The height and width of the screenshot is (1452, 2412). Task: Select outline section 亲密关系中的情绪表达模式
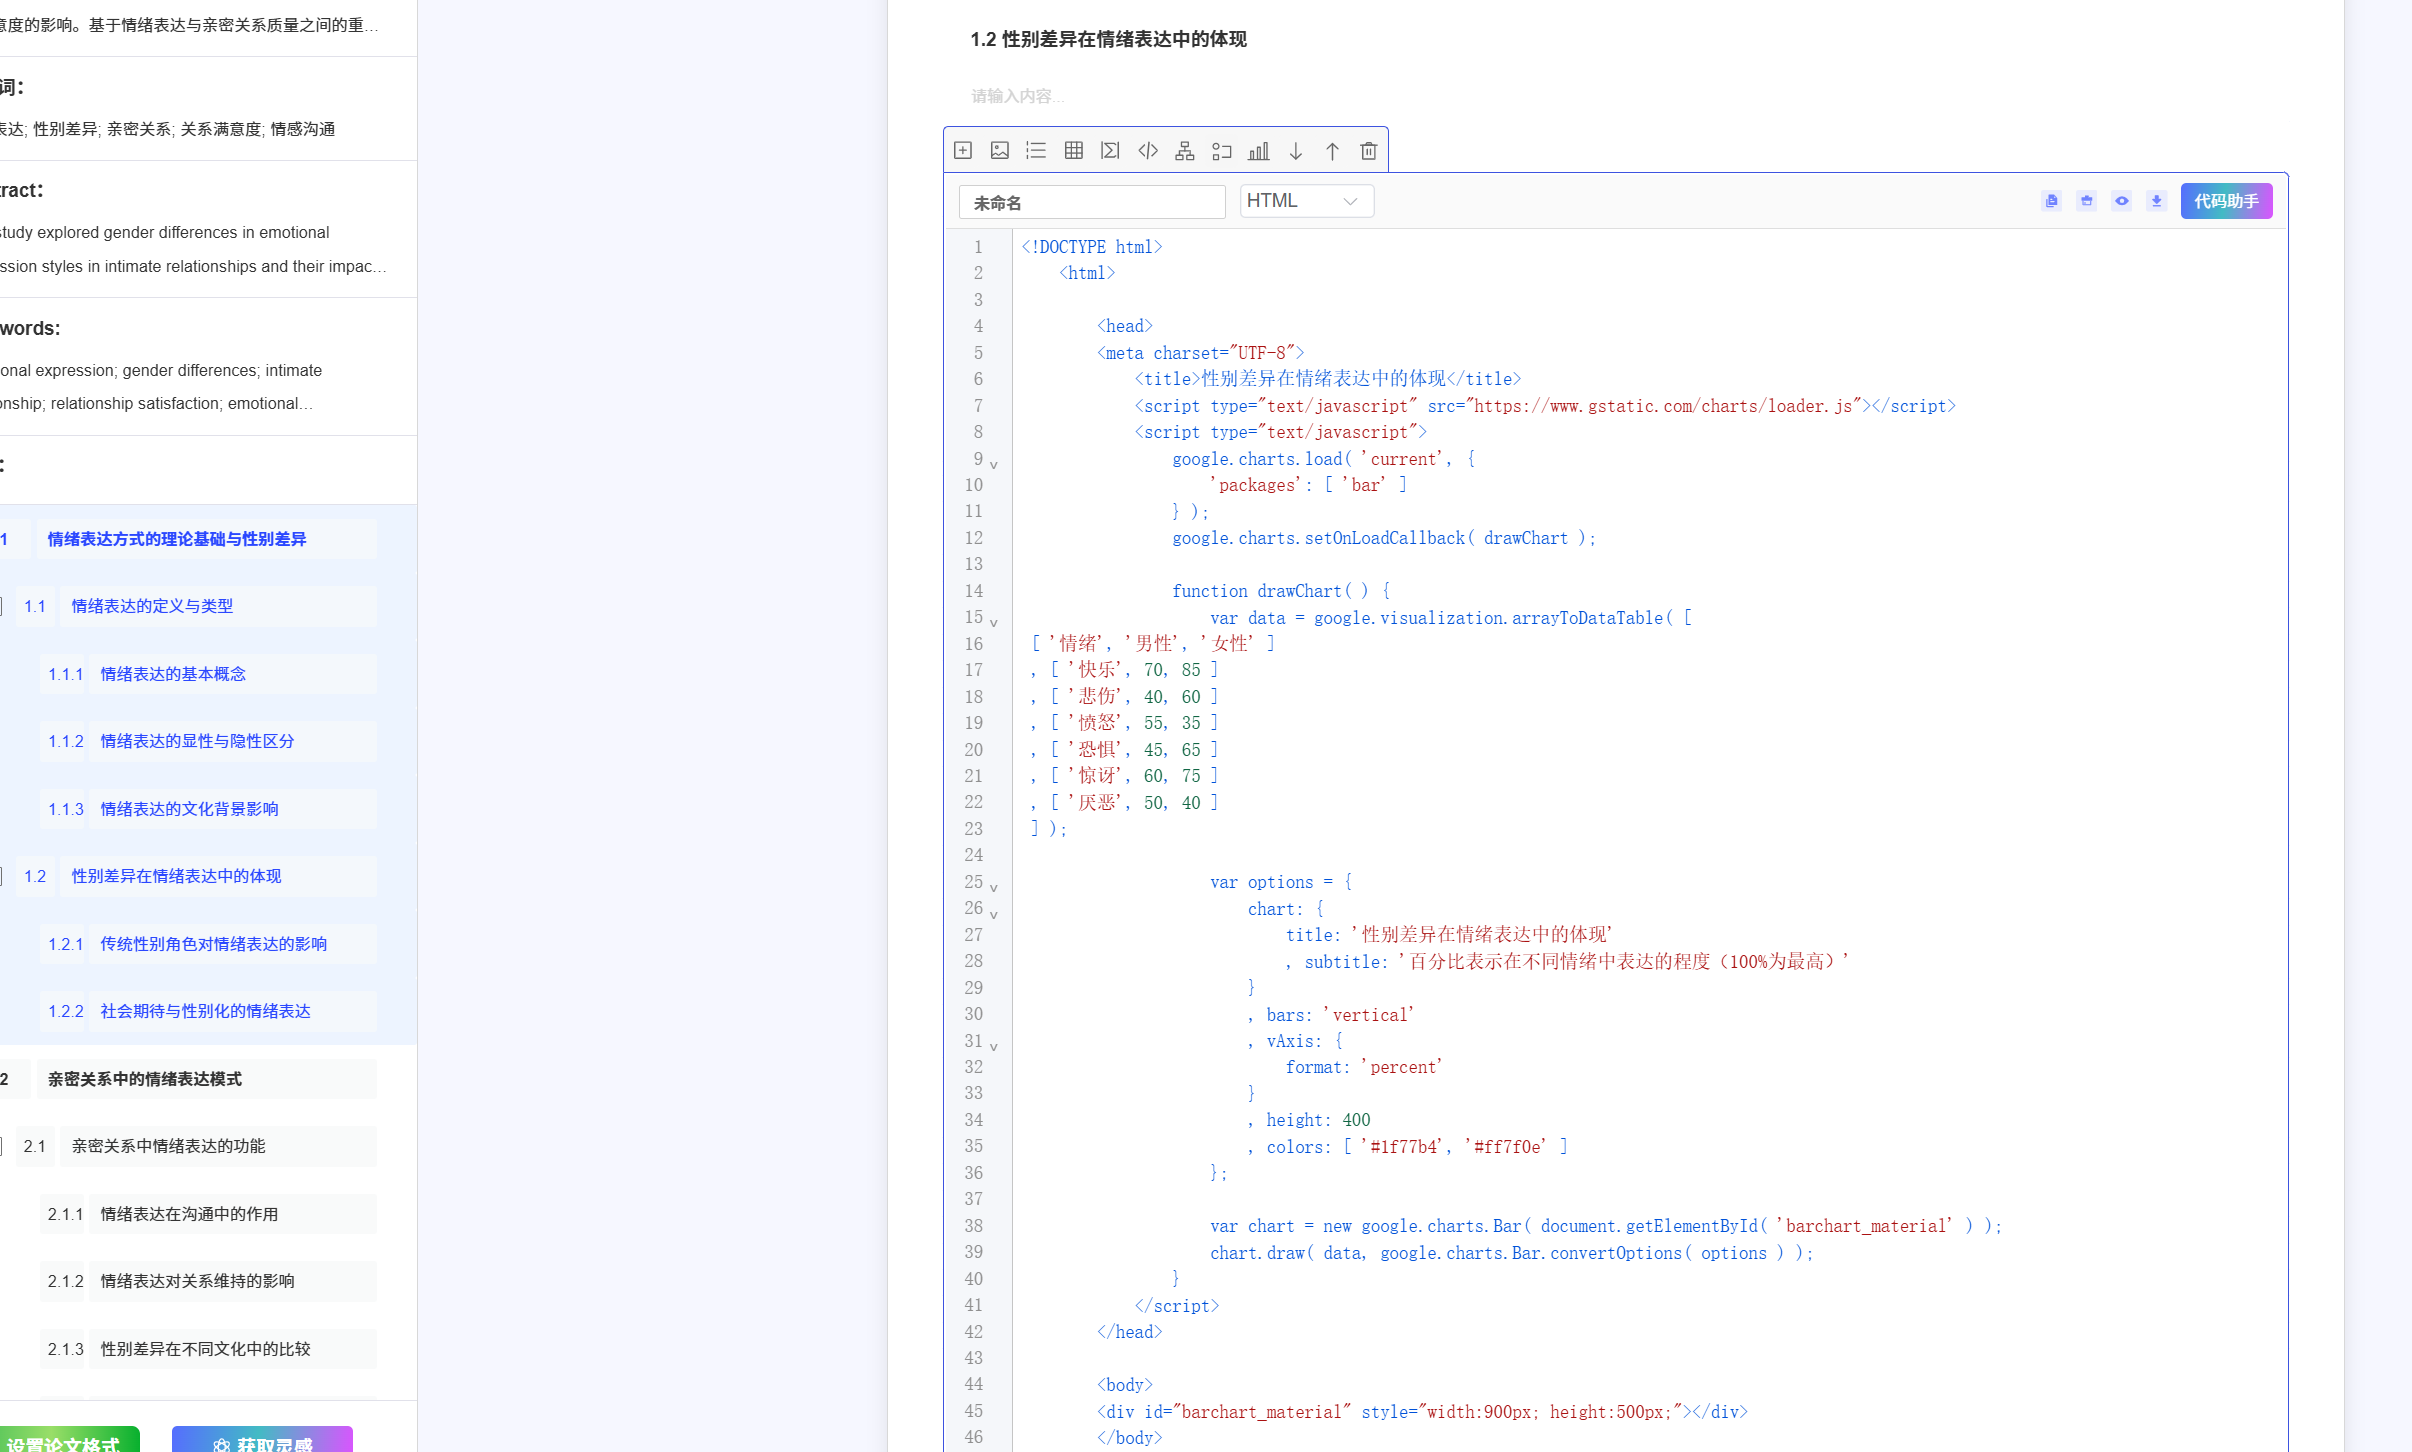coord(145,1079)
